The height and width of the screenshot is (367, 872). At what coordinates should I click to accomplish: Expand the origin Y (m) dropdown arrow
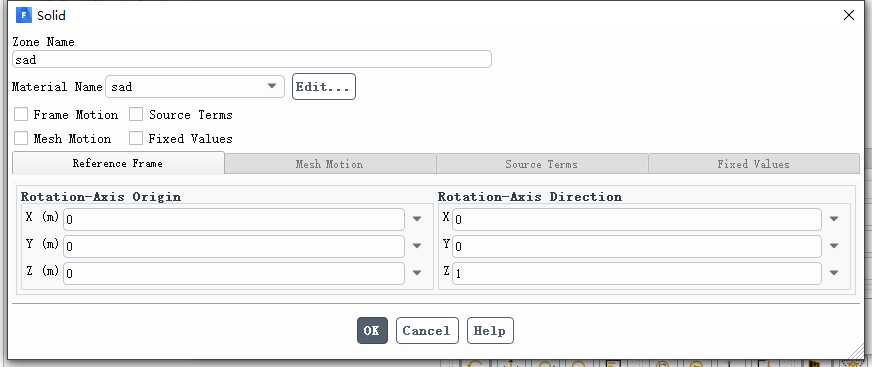pyautogui.click(x=417, y=246)
